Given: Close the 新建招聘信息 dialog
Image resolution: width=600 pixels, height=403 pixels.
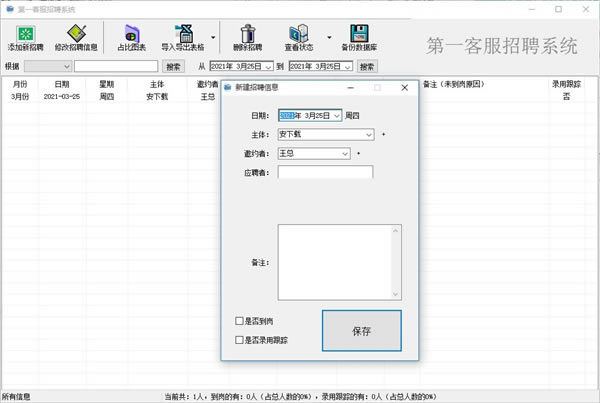Looking at the screenshot, I should click(404, 88).
